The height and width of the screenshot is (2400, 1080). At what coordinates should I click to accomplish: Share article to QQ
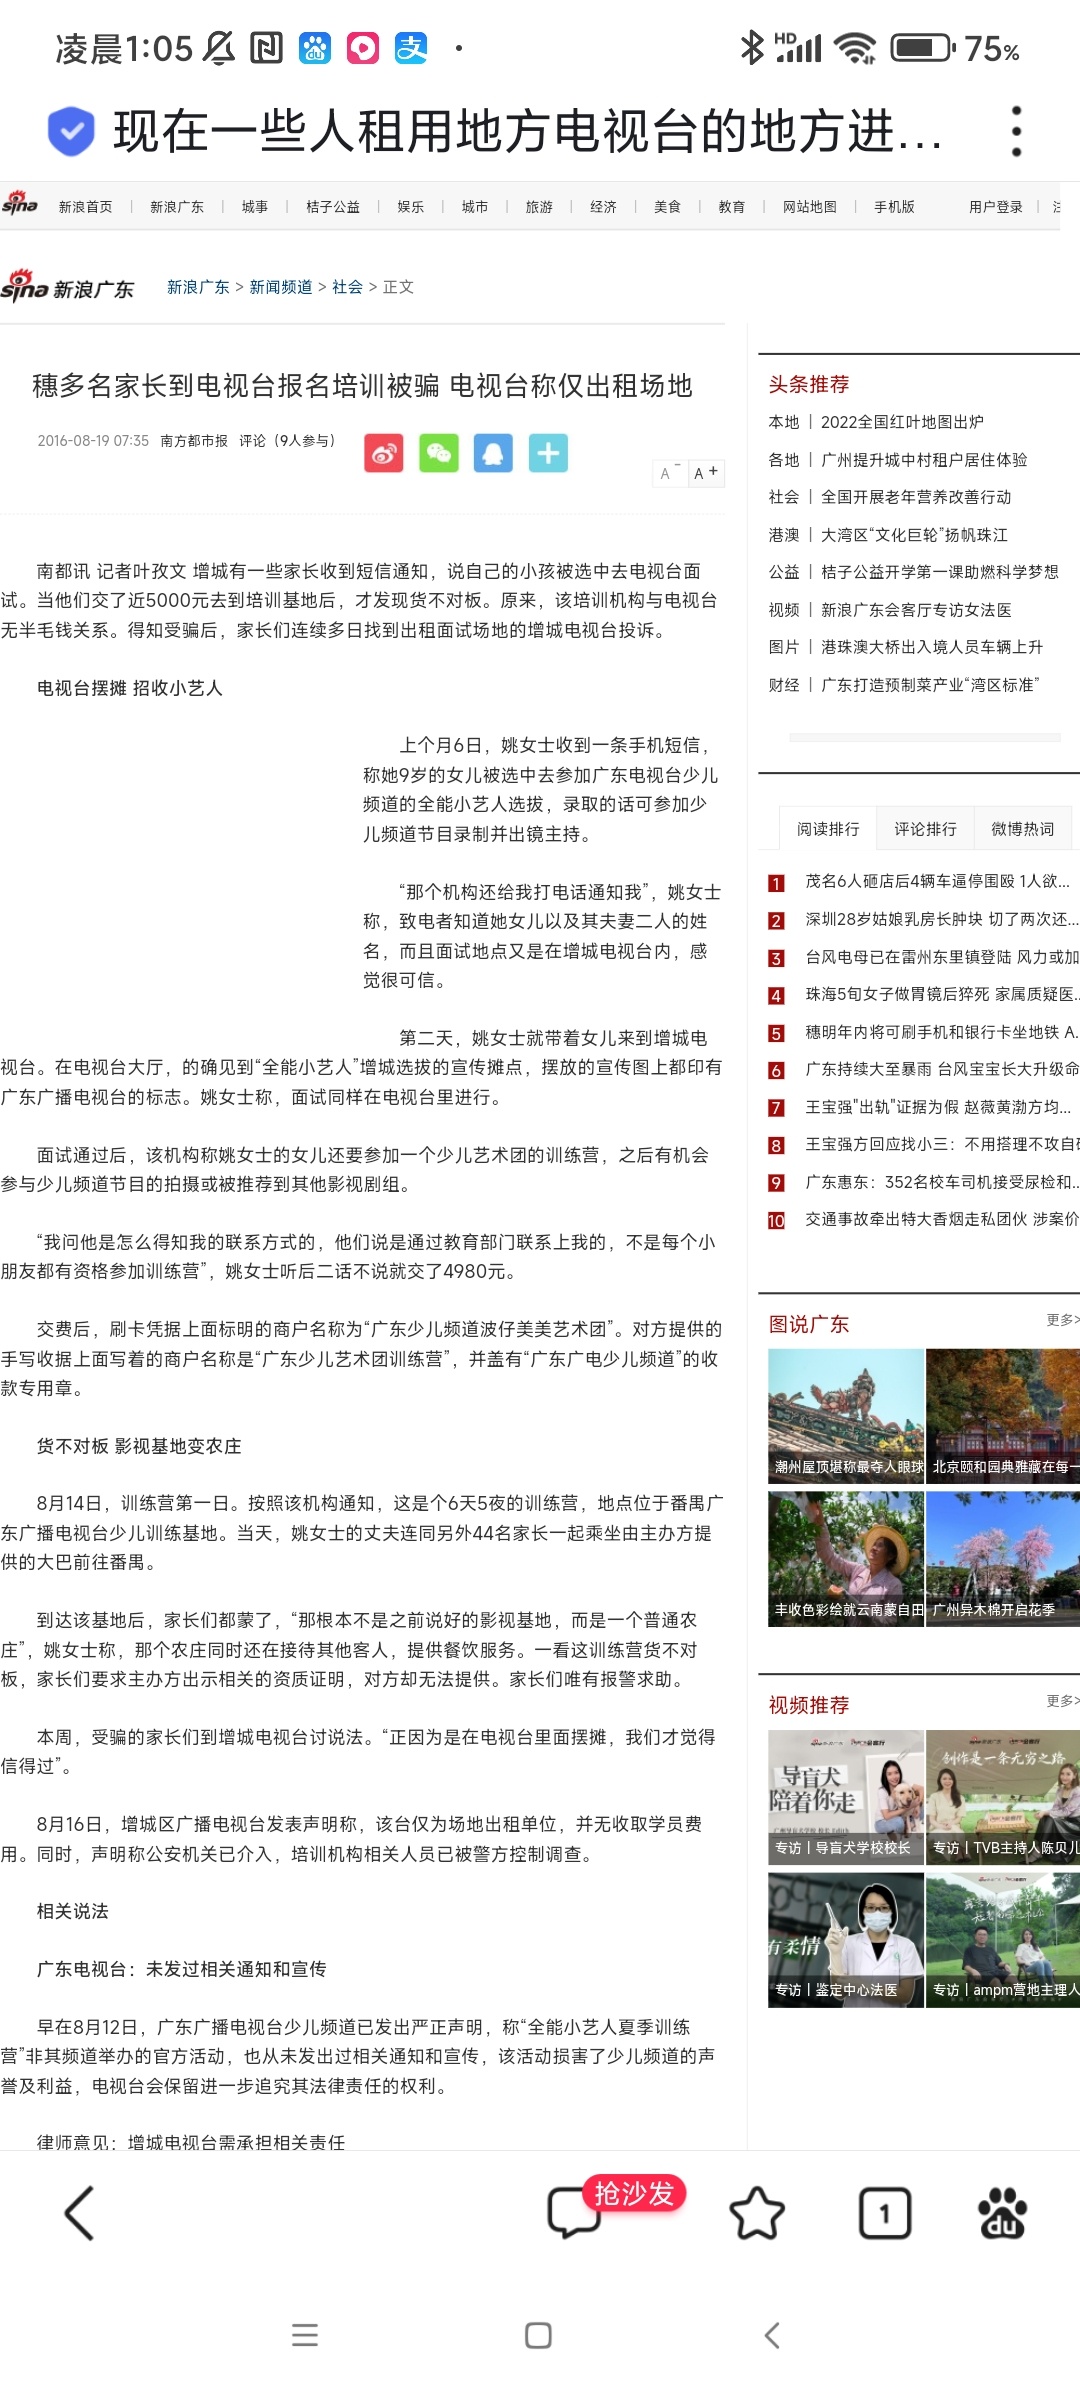[x=493, y=453]
